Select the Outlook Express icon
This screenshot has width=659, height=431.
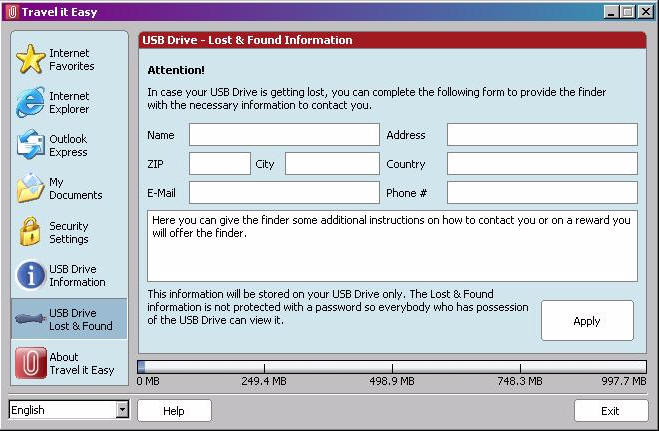point(31,145)
